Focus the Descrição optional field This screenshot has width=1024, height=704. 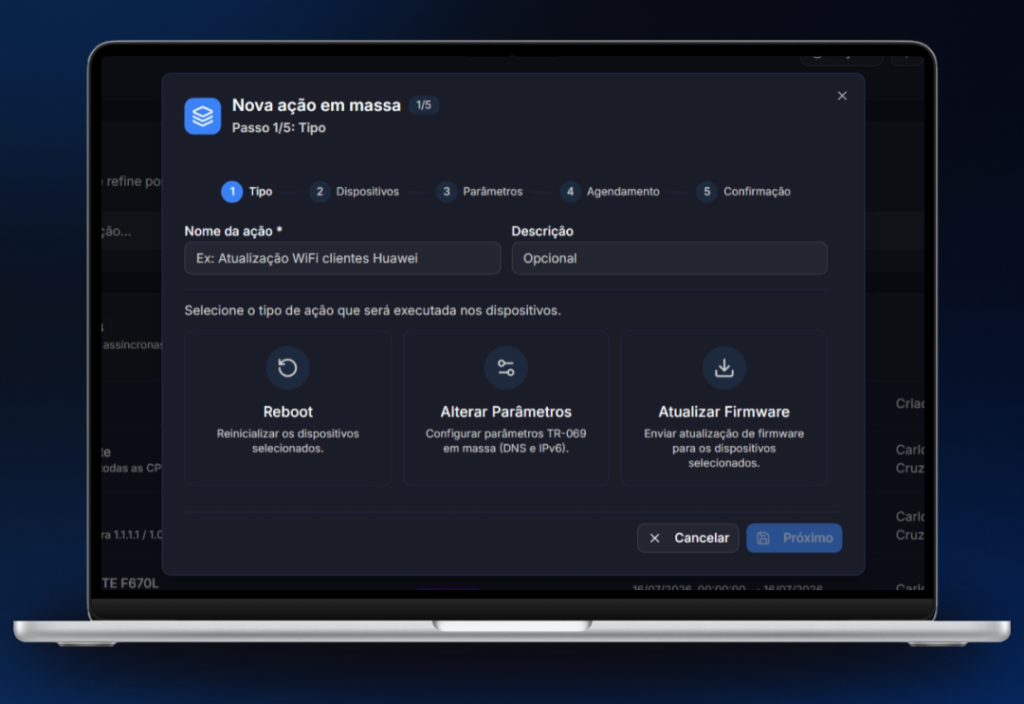669,258
